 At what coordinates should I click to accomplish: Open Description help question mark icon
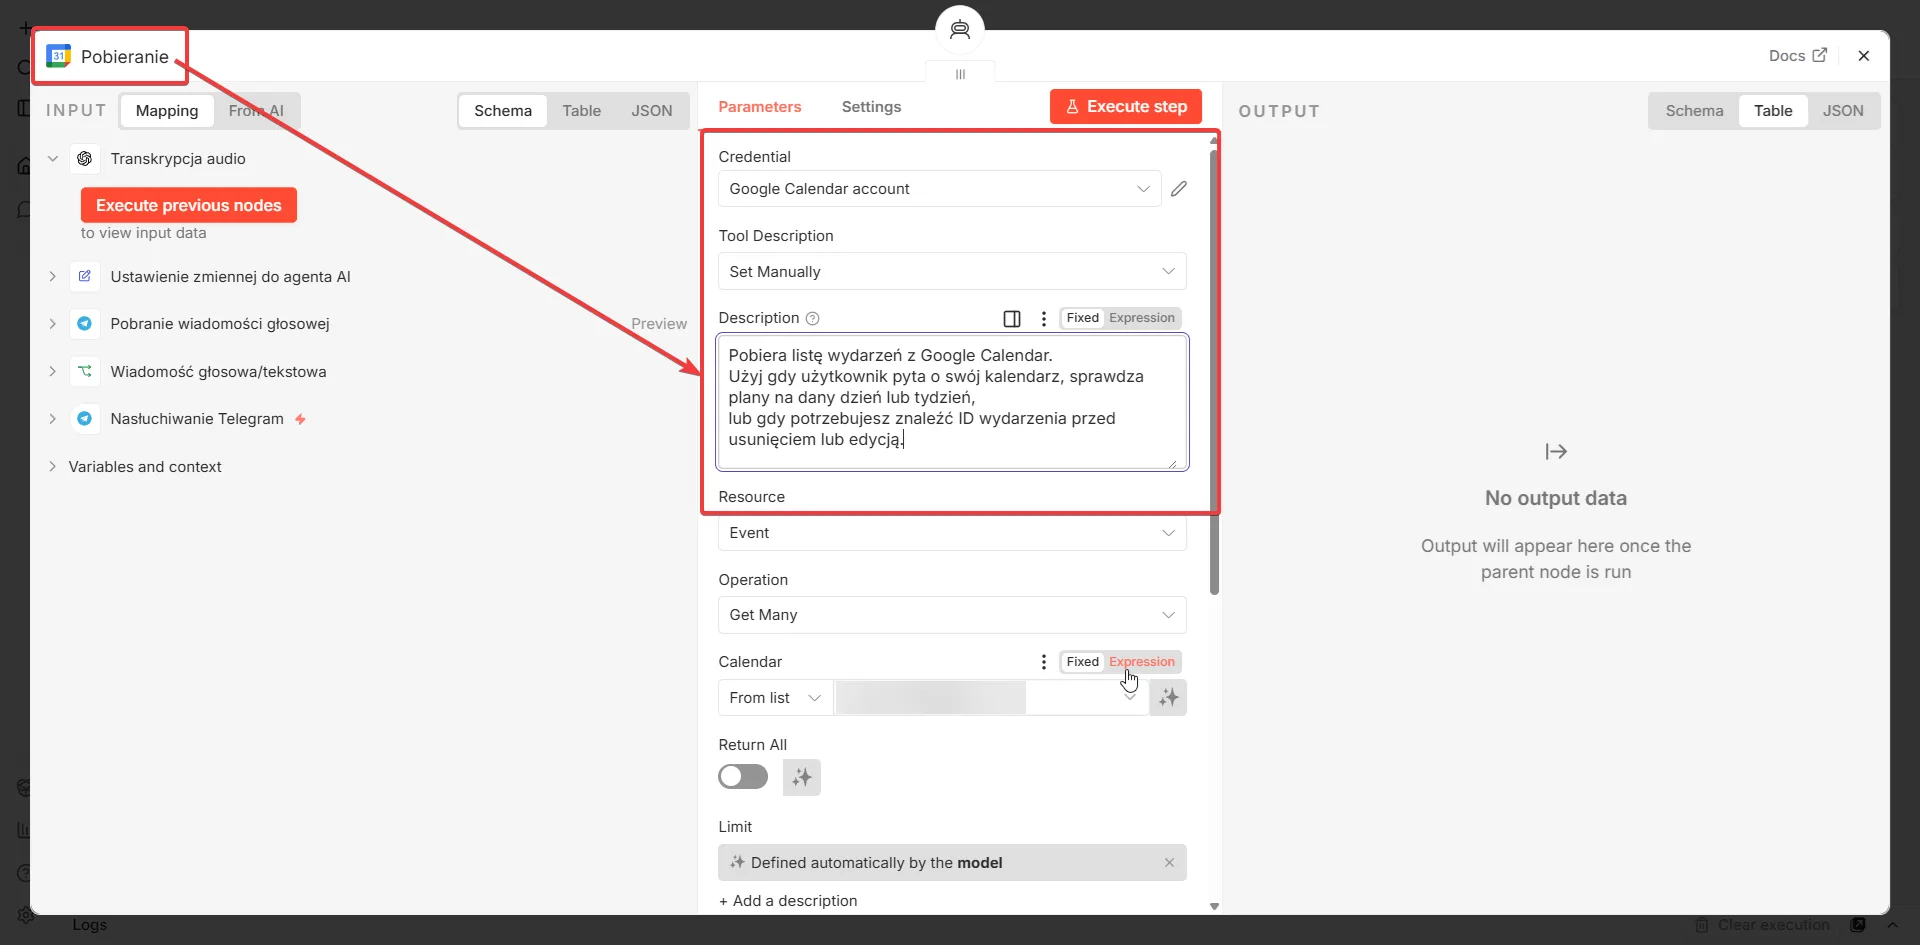click(813, 318)
